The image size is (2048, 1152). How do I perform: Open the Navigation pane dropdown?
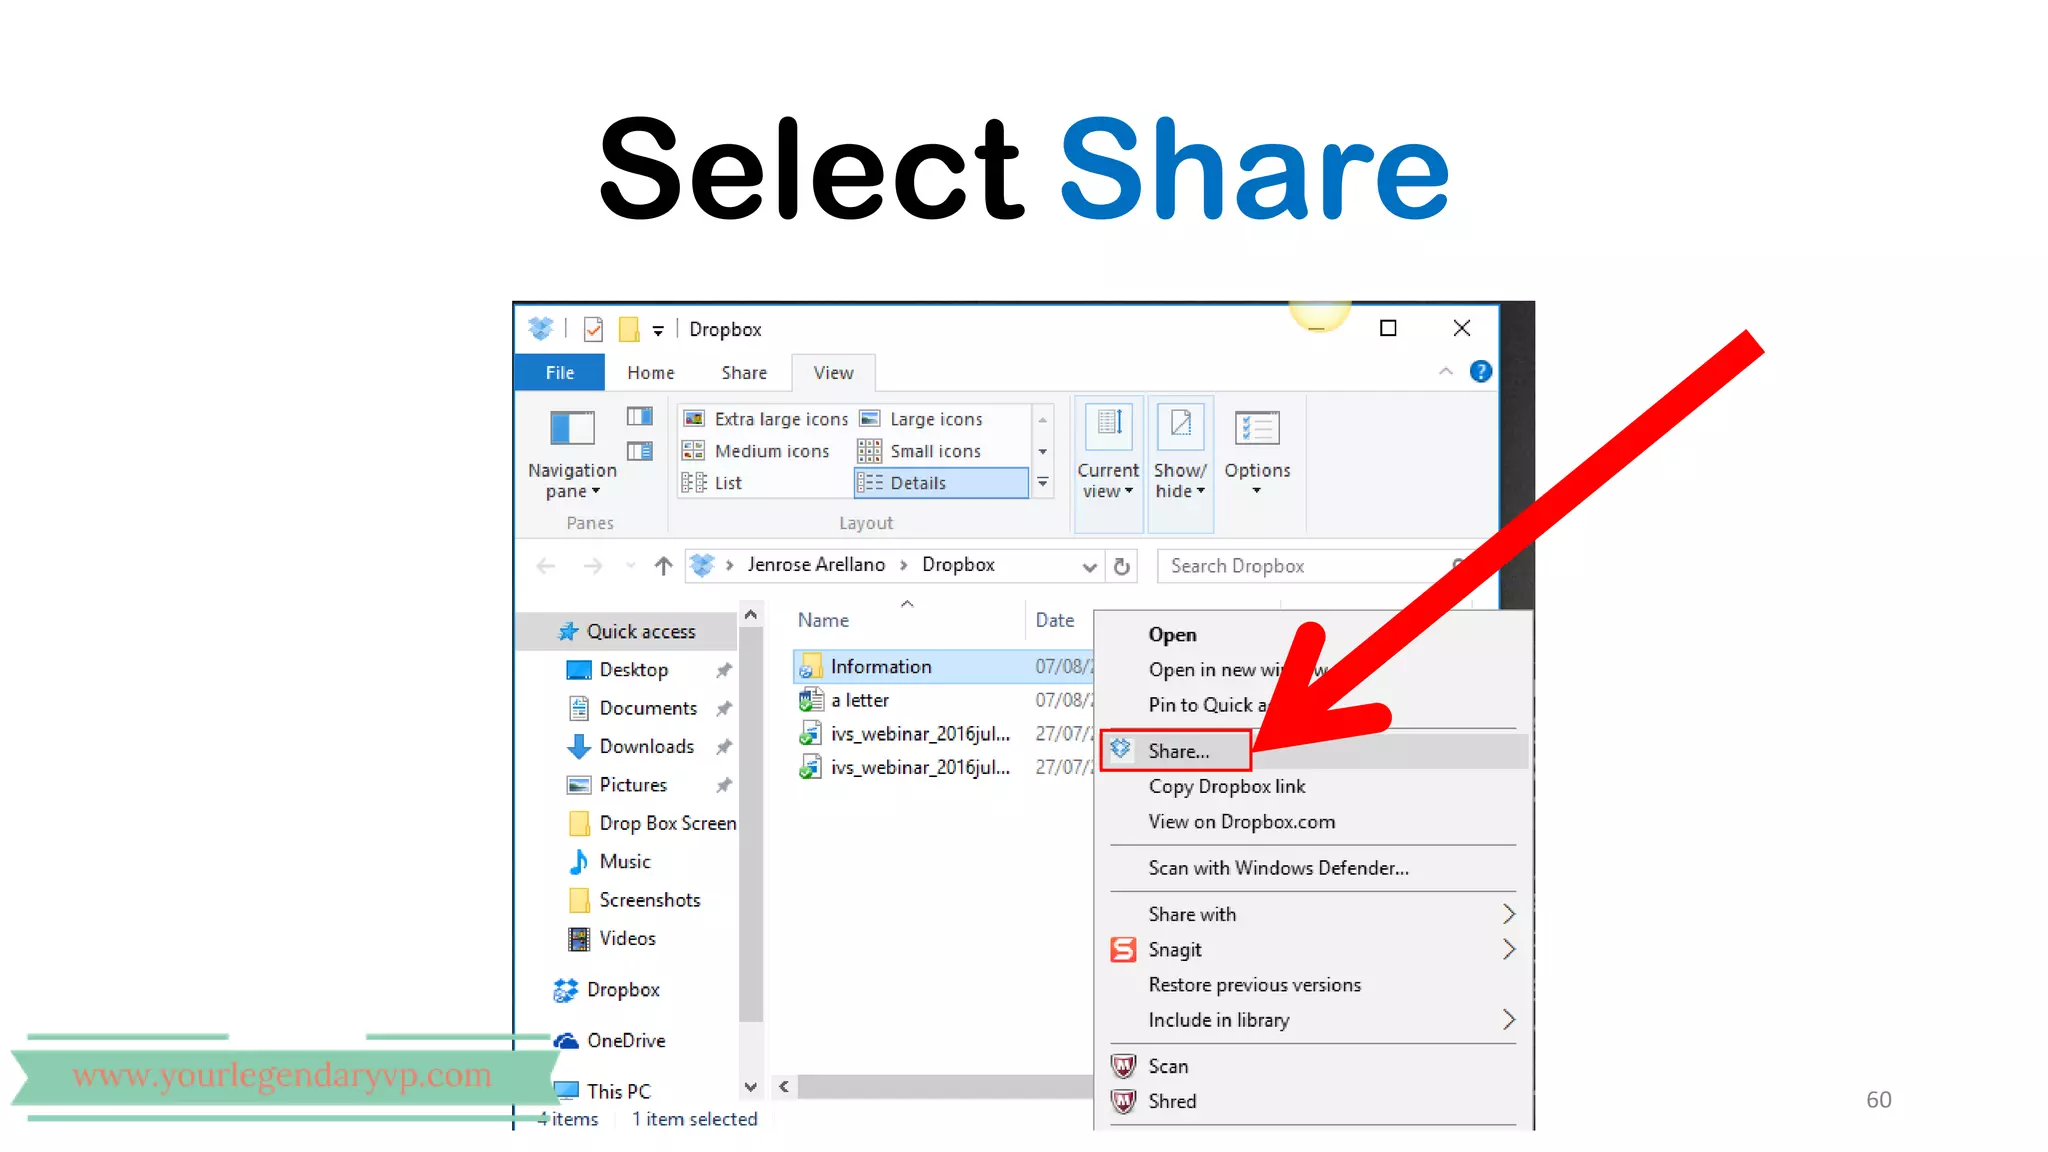(572, 455)
